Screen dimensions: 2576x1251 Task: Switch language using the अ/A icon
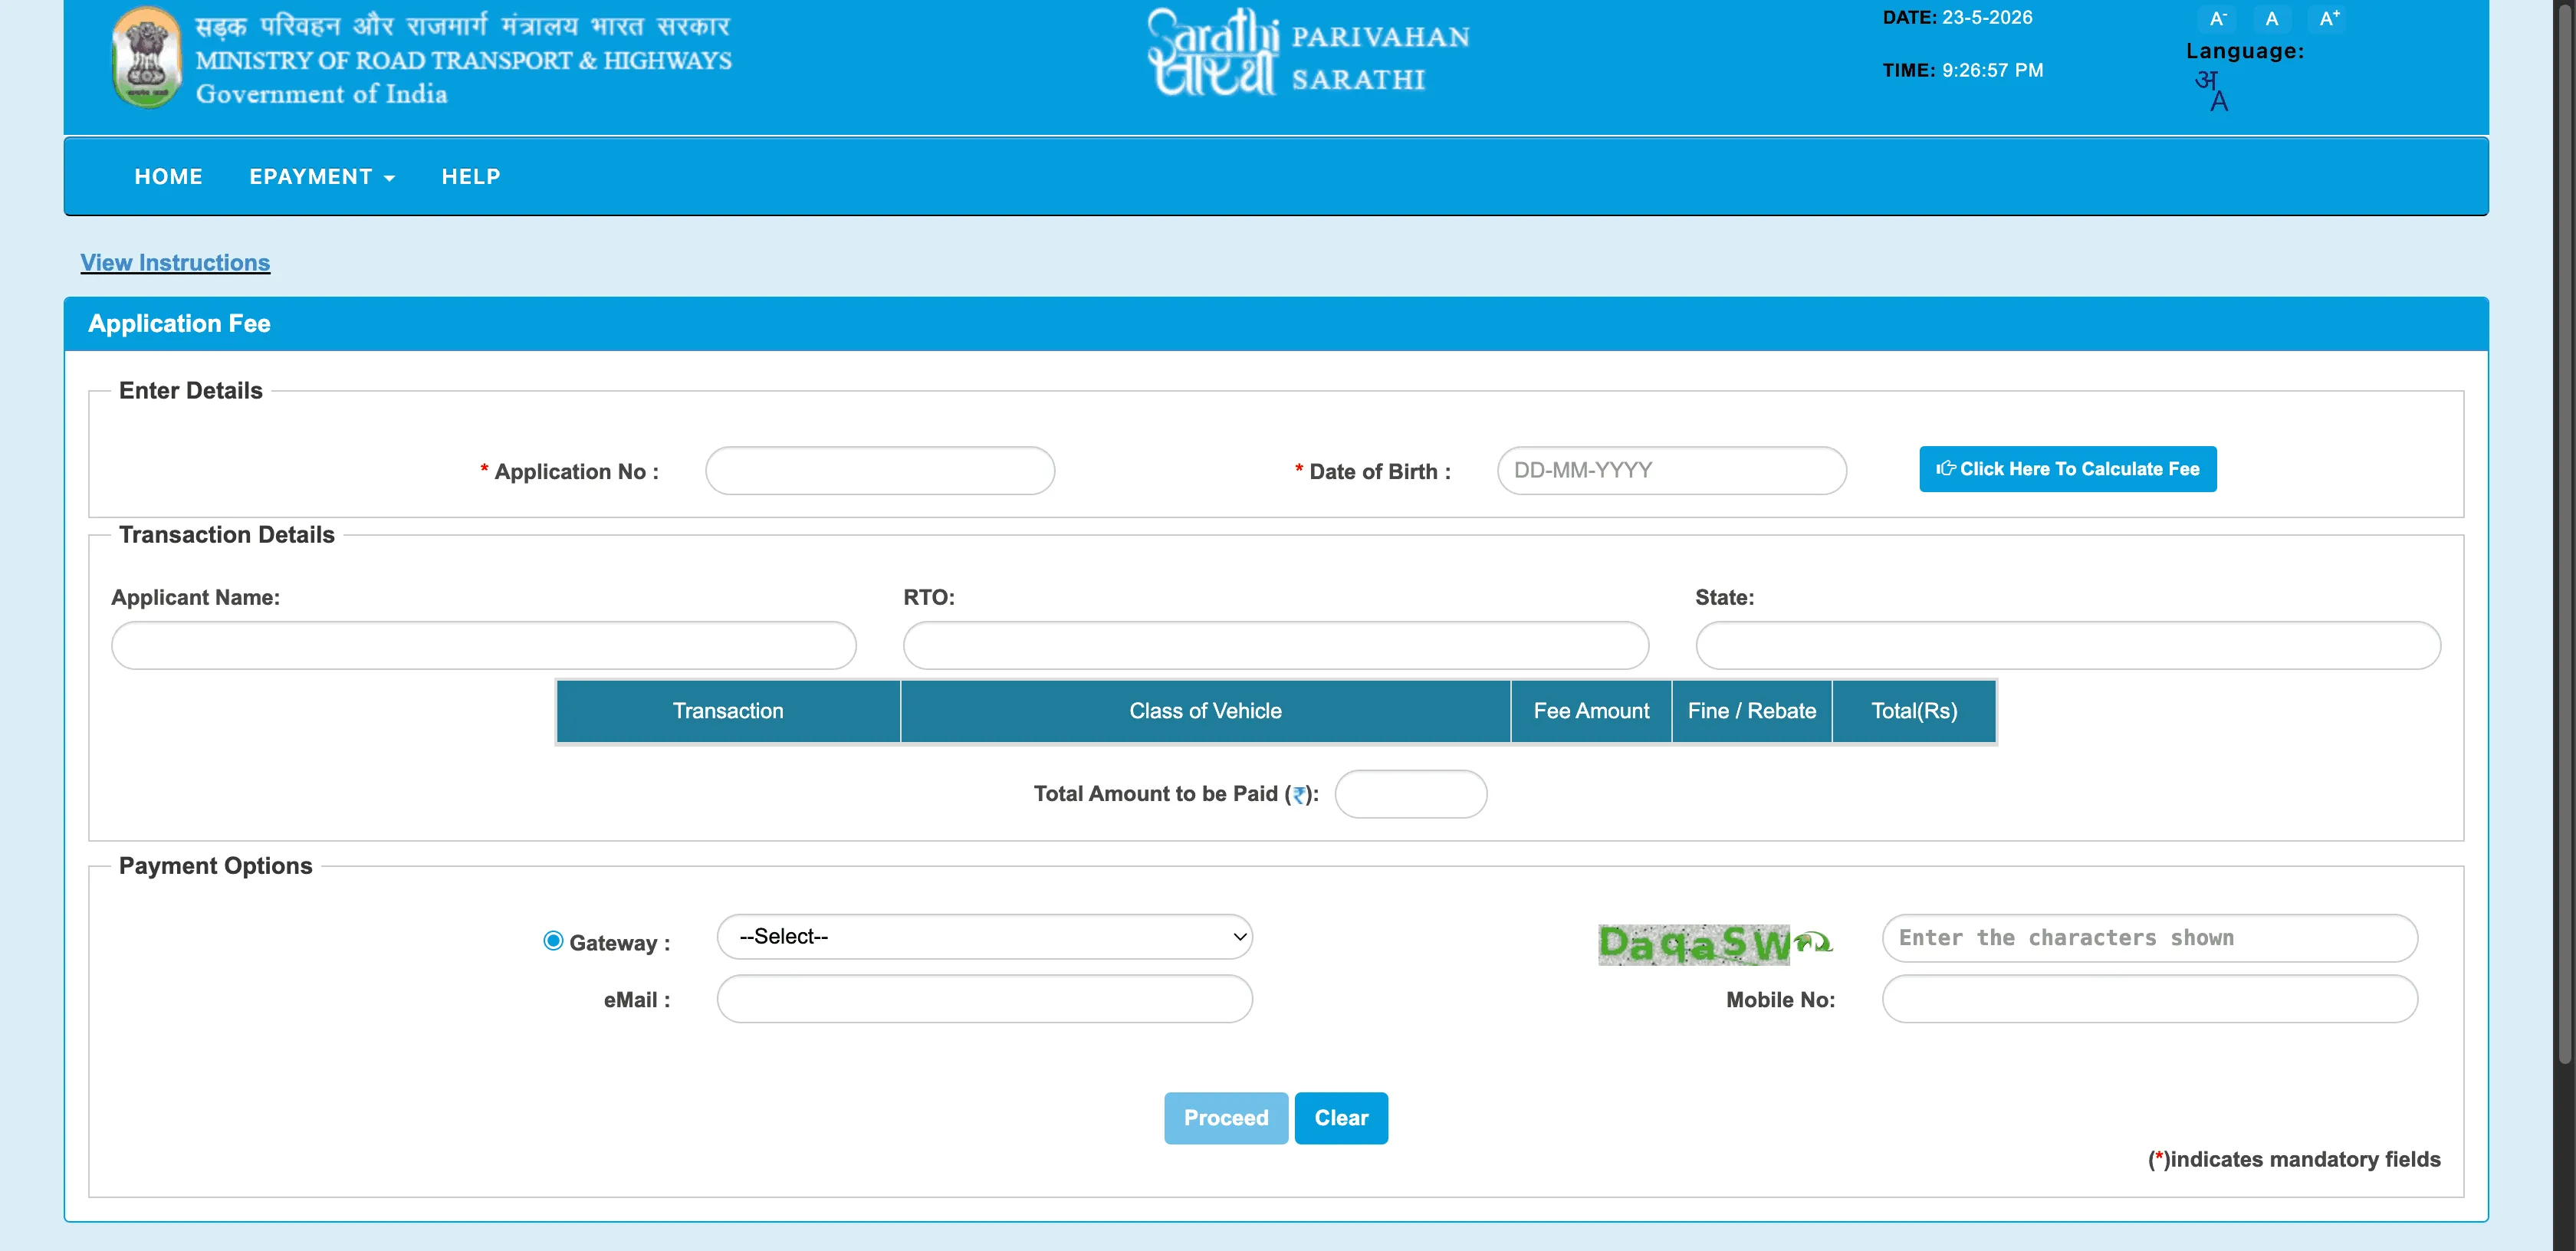[x=2212, y=90]
